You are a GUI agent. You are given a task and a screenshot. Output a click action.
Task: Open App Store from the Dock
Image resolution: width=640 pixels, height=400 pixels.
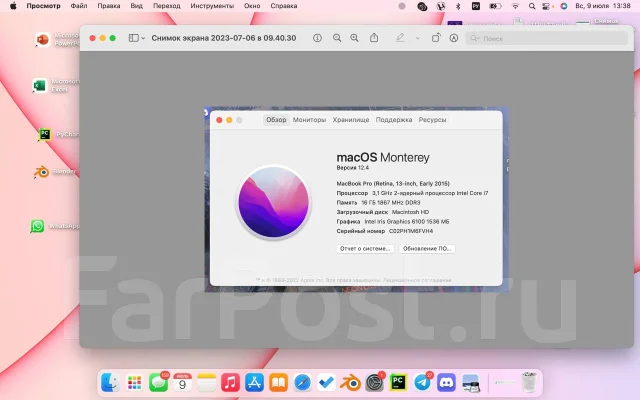[x=254, y=382]
